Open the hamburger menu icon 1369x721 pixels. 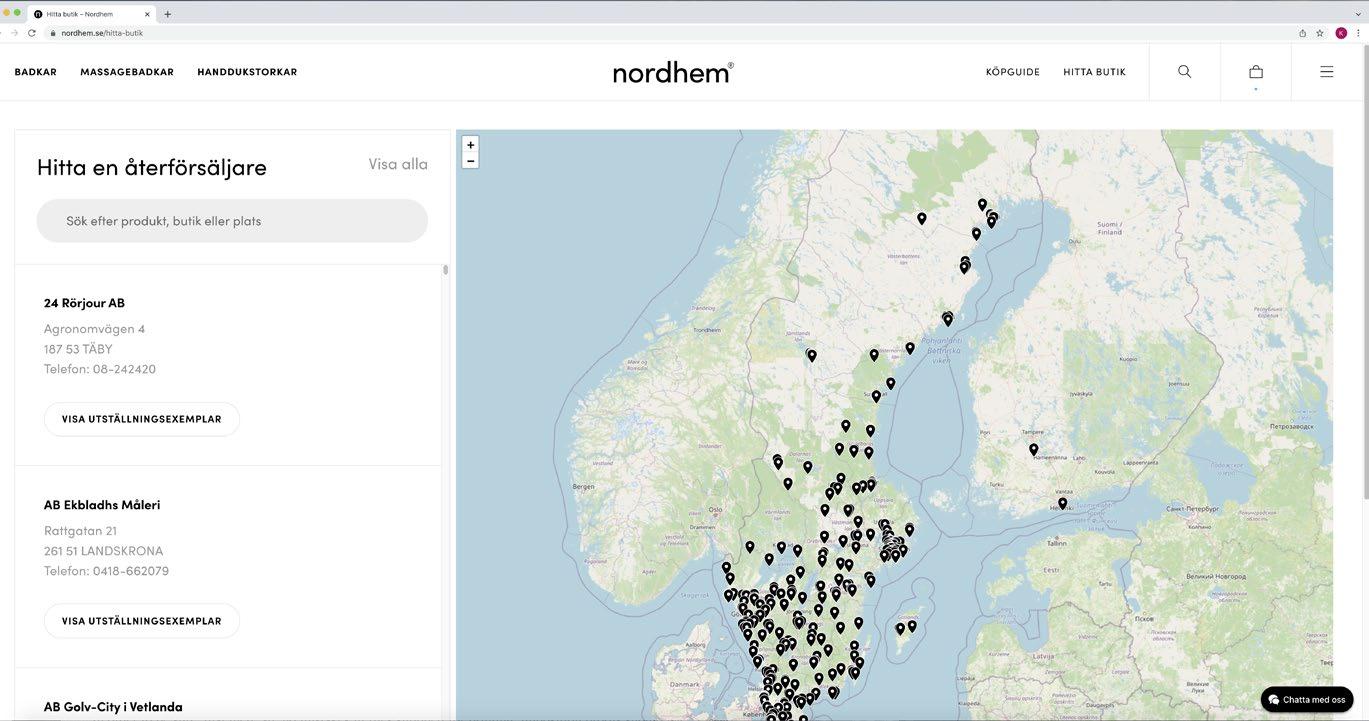[x=1327, y=72]
